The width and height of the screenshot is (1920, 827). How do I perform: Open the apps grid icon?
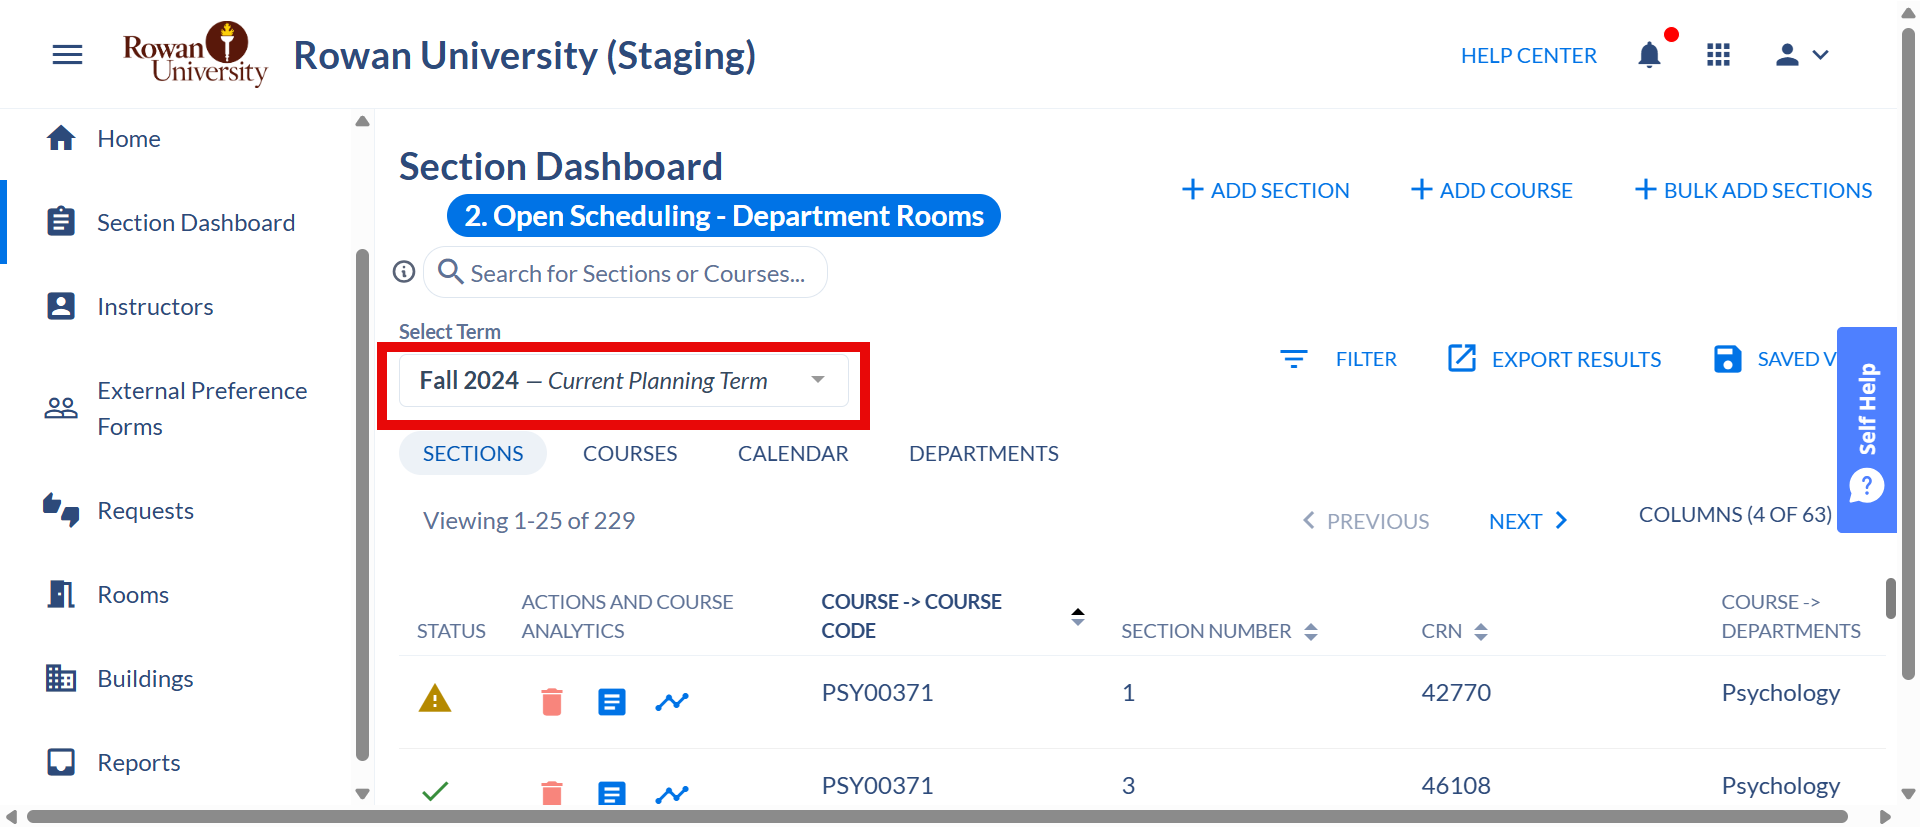(1718, 55)
